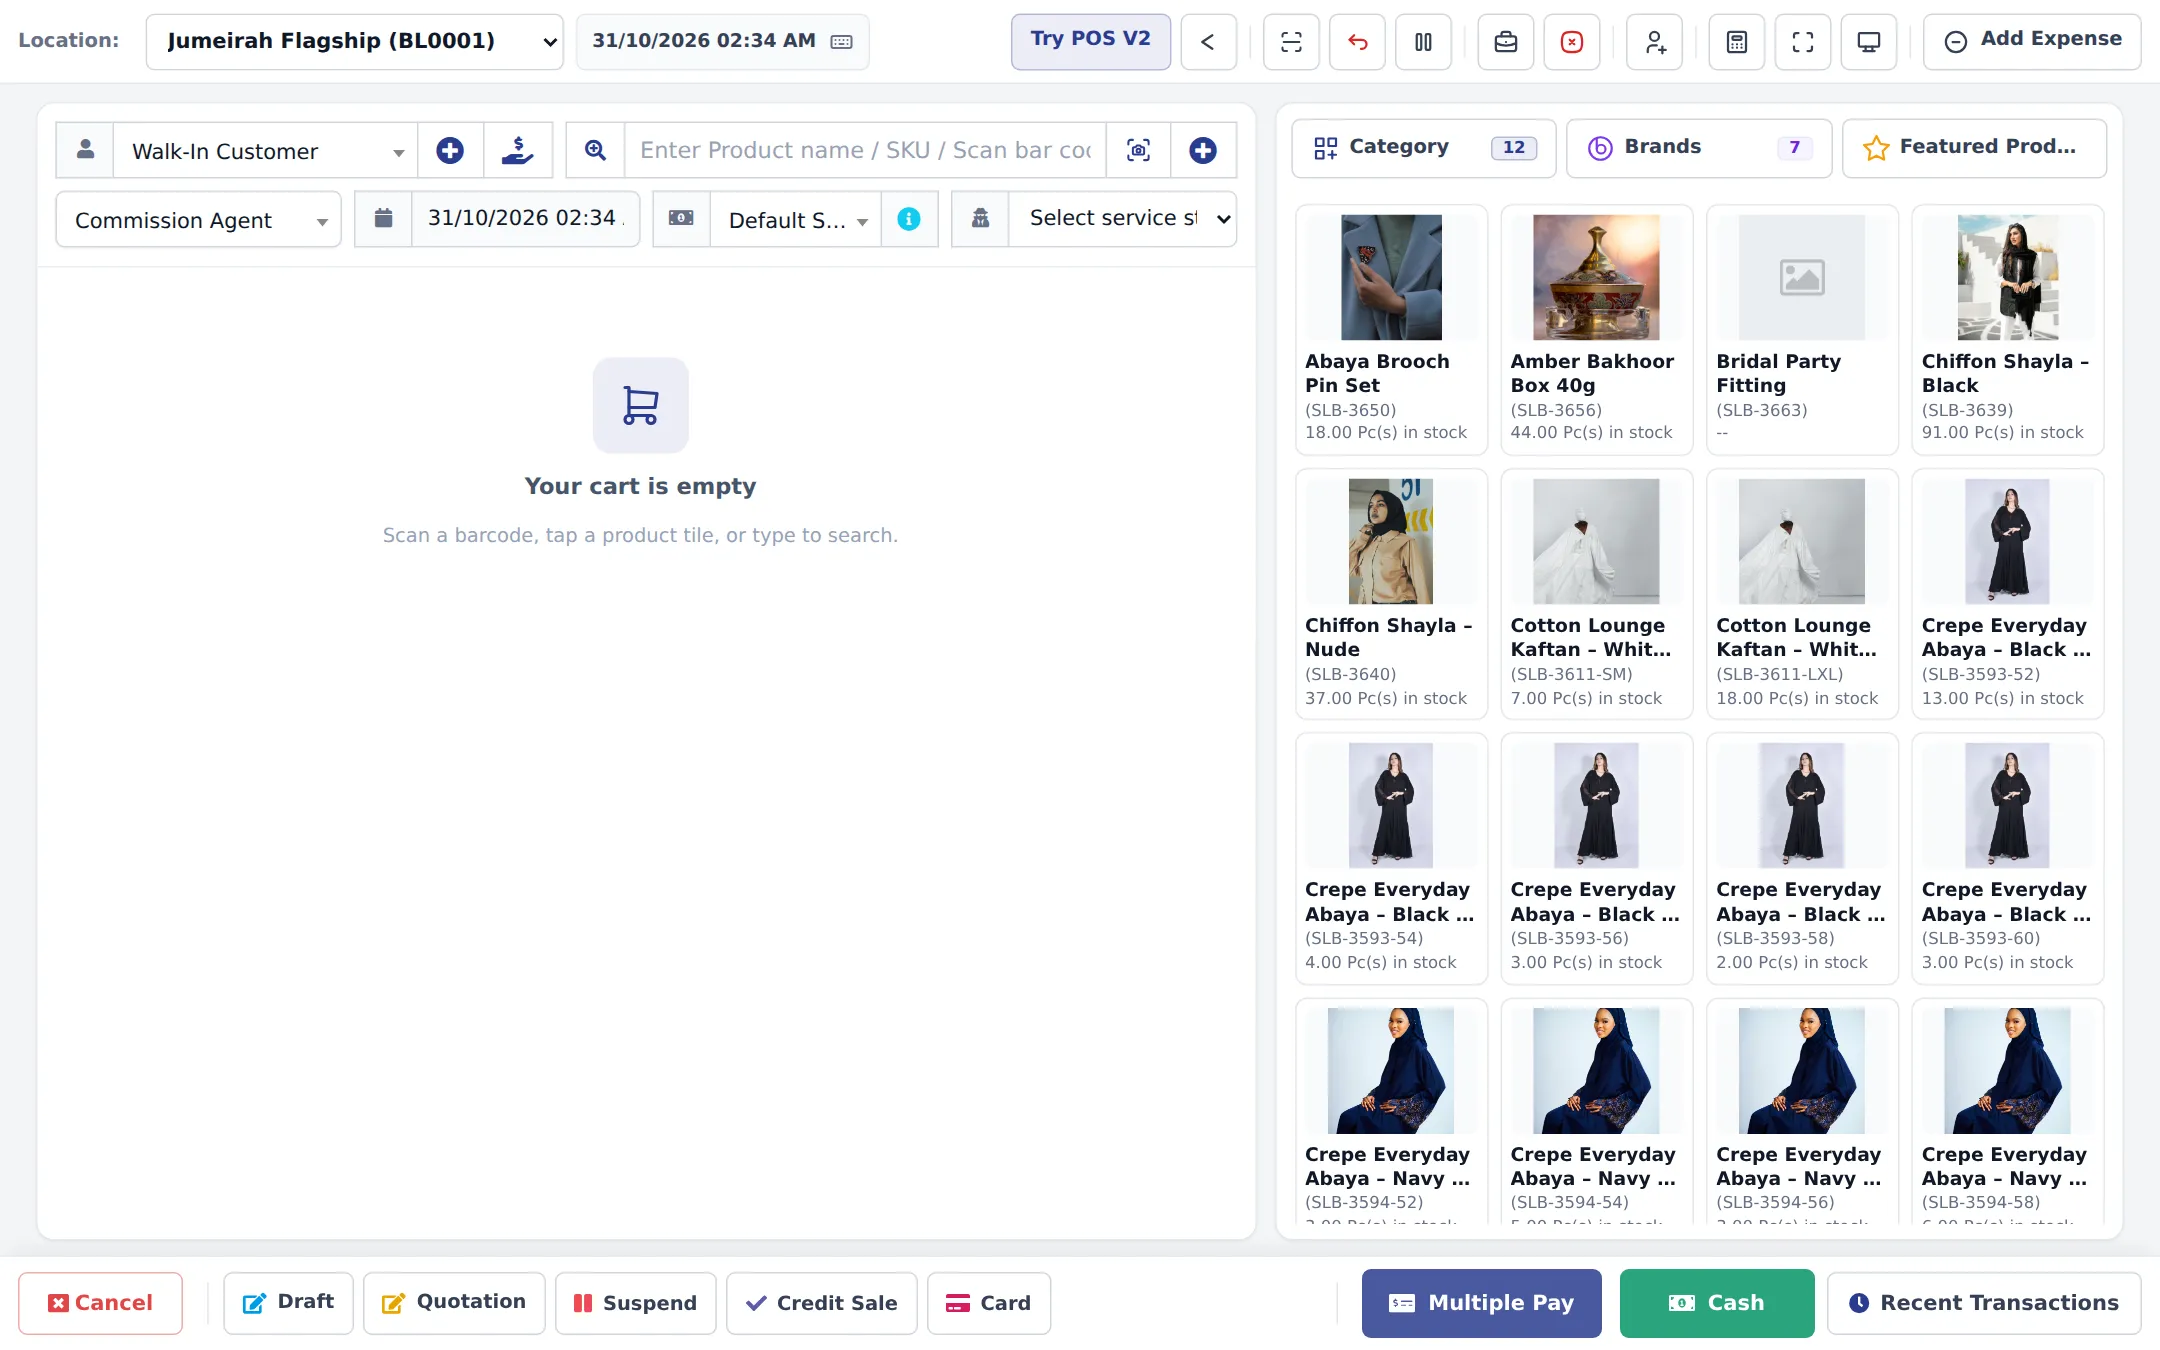Select the Abaya Brooch Pin Set product tile
Screen dimensions: 2160x1350
[x=1391, y=330]
